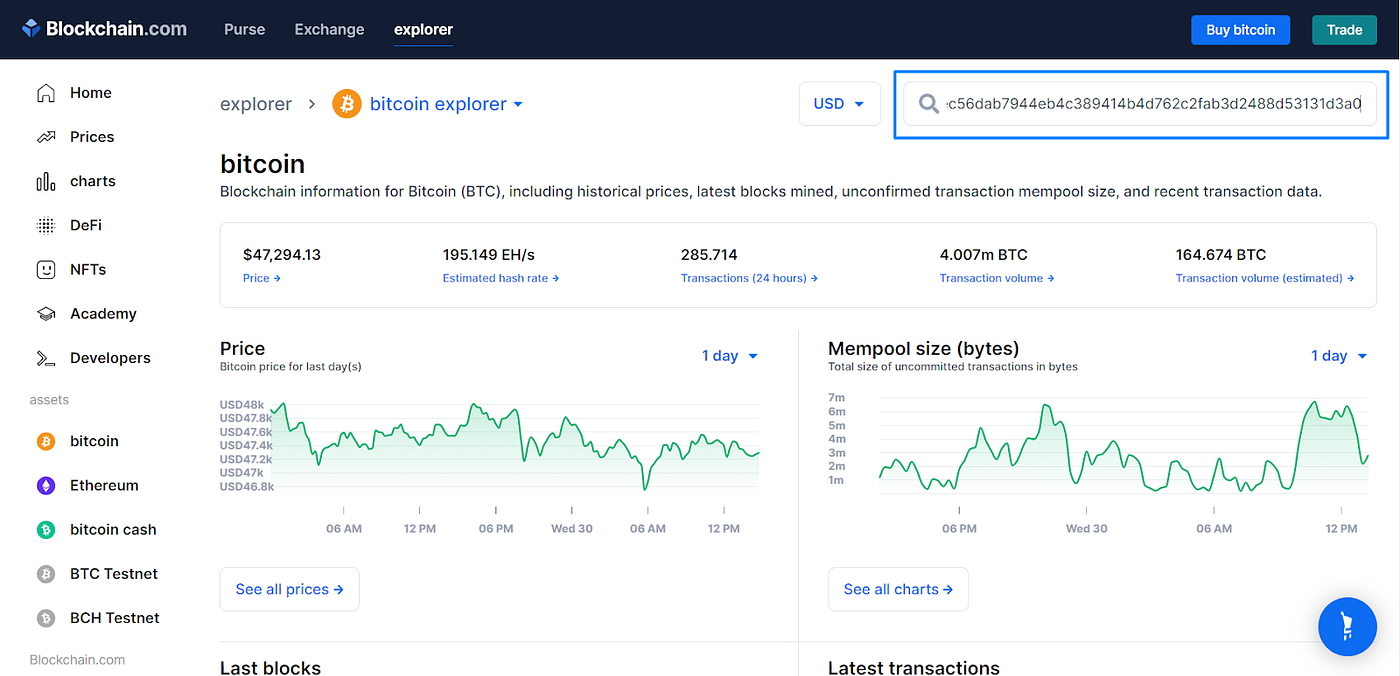This screenshot has height=676, width=1400.
Task: Click the DeFi dotted grid icon
Action: point(46,225)
